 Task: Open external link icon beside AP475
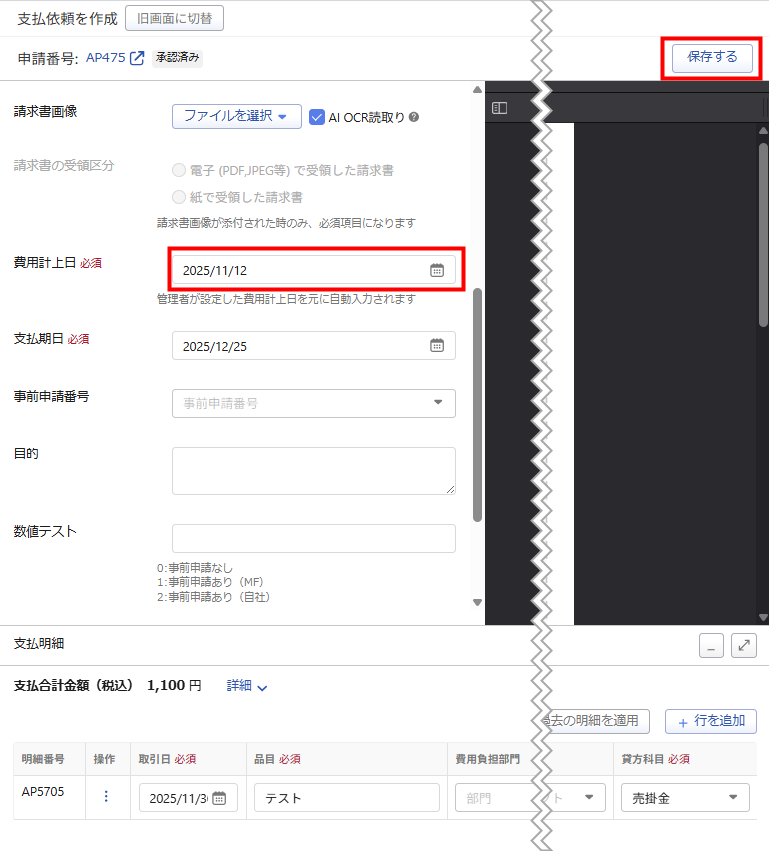pos(138,58)
